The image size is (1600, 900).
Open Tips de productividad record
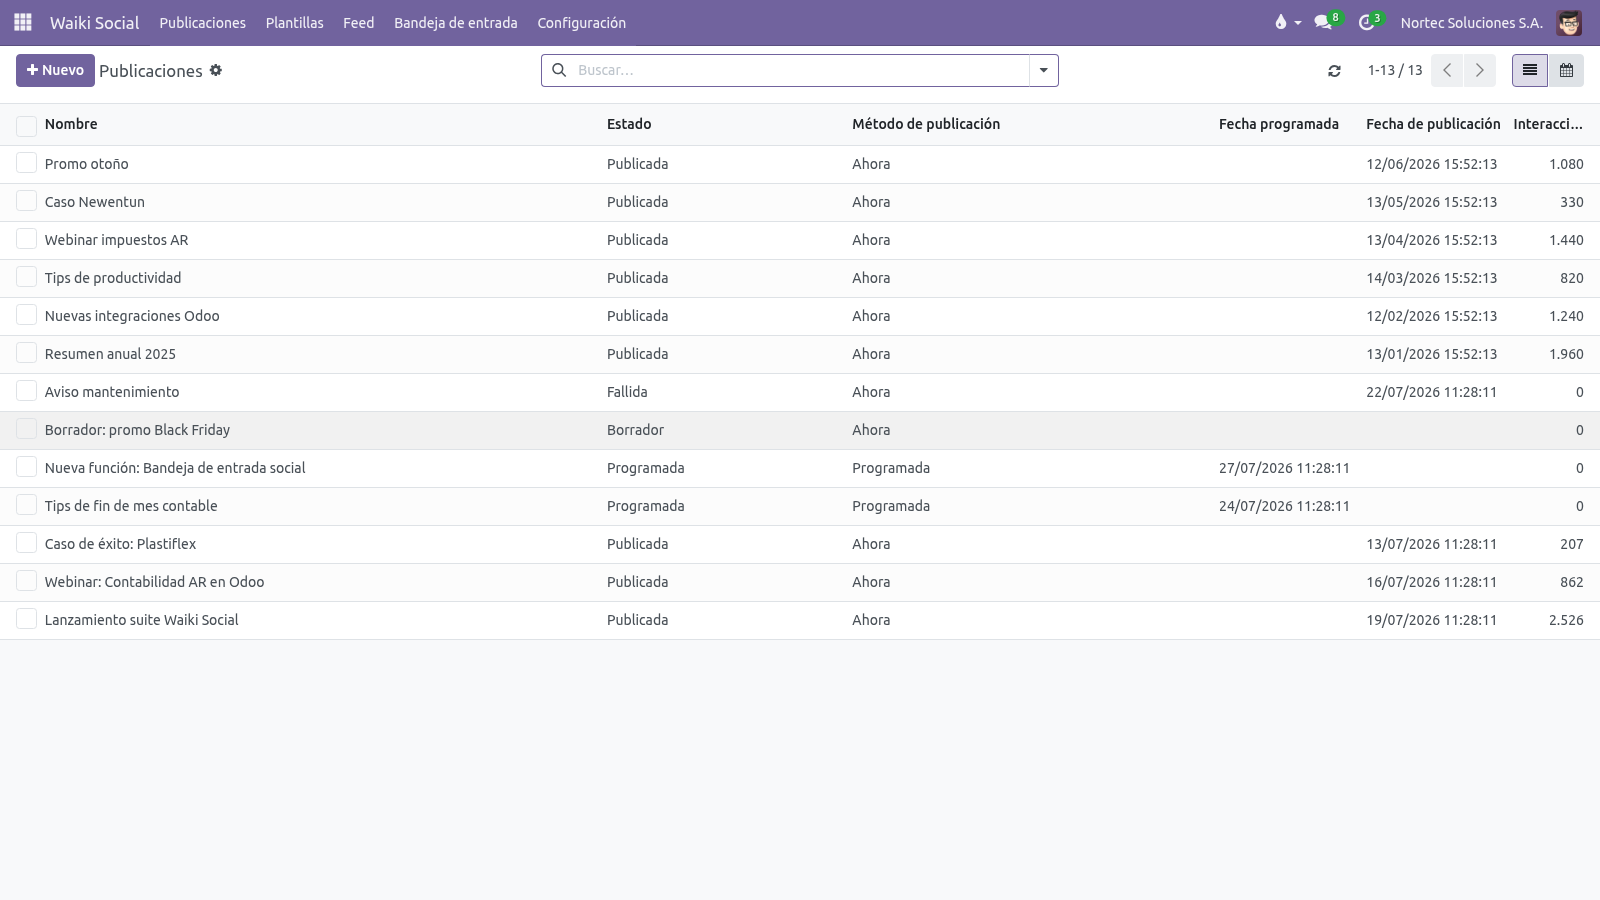113,278
